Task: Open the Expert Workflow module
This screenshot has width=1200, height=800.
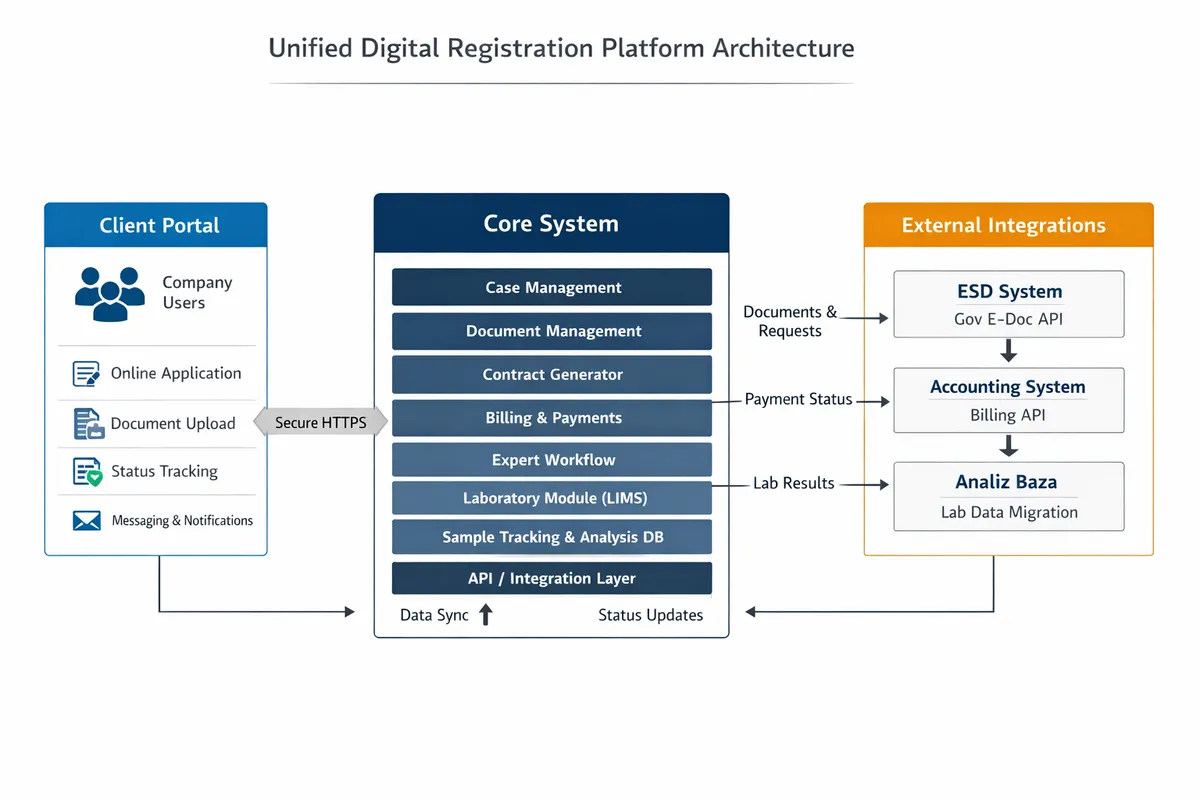Action: (552, 460)
